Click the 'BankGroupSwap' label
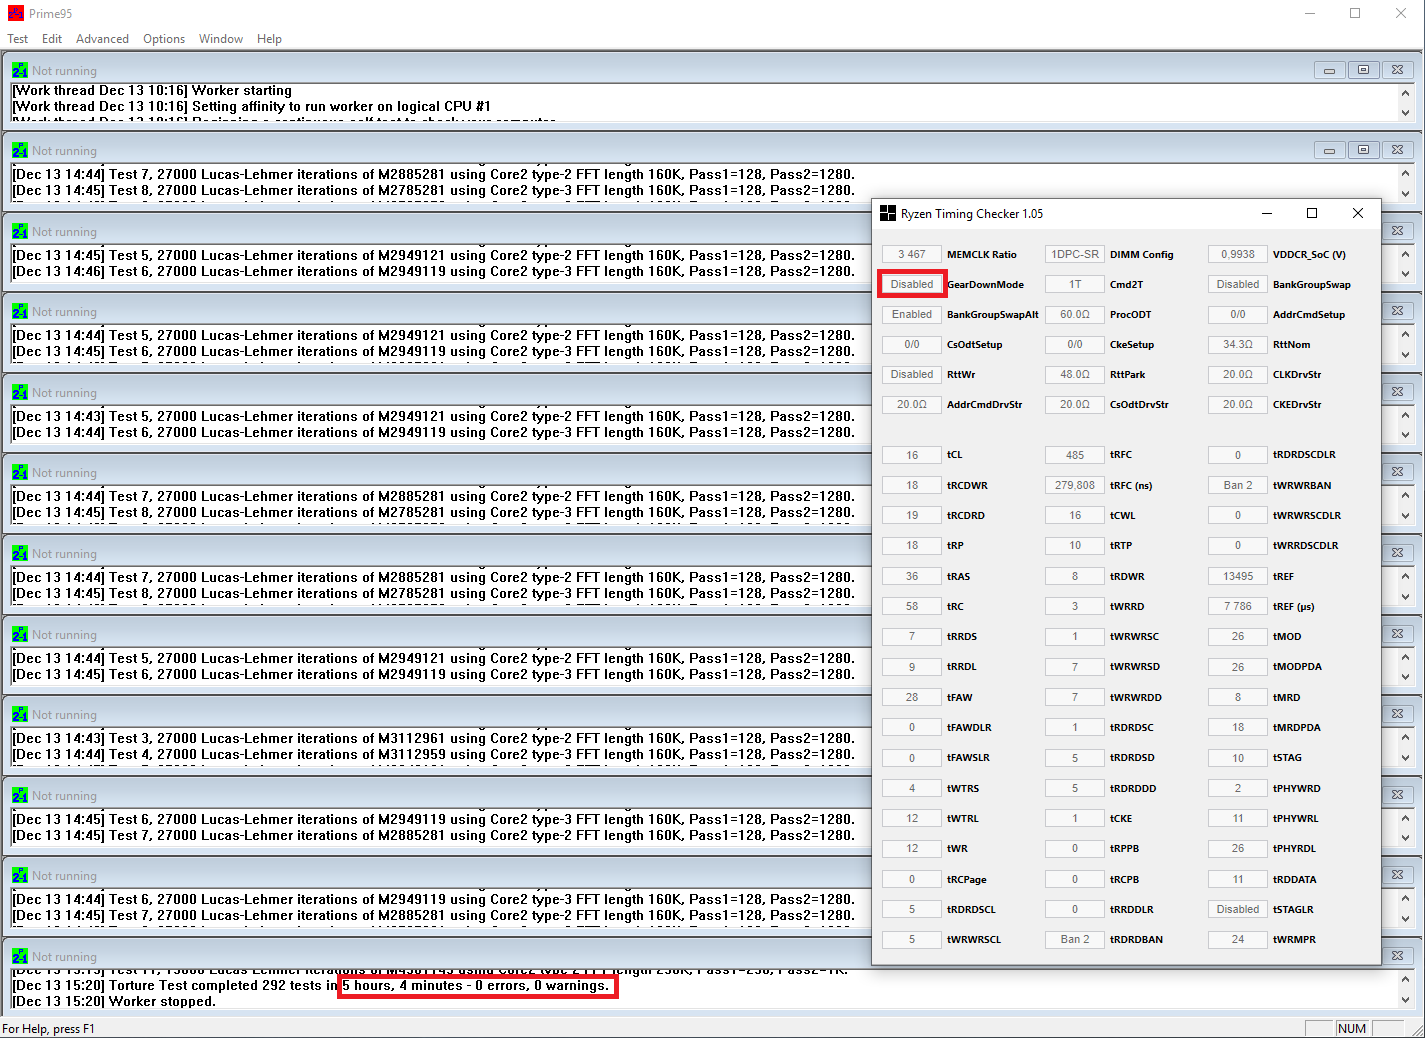This screenshot has width=1425, height=1038. point(1311,285)
